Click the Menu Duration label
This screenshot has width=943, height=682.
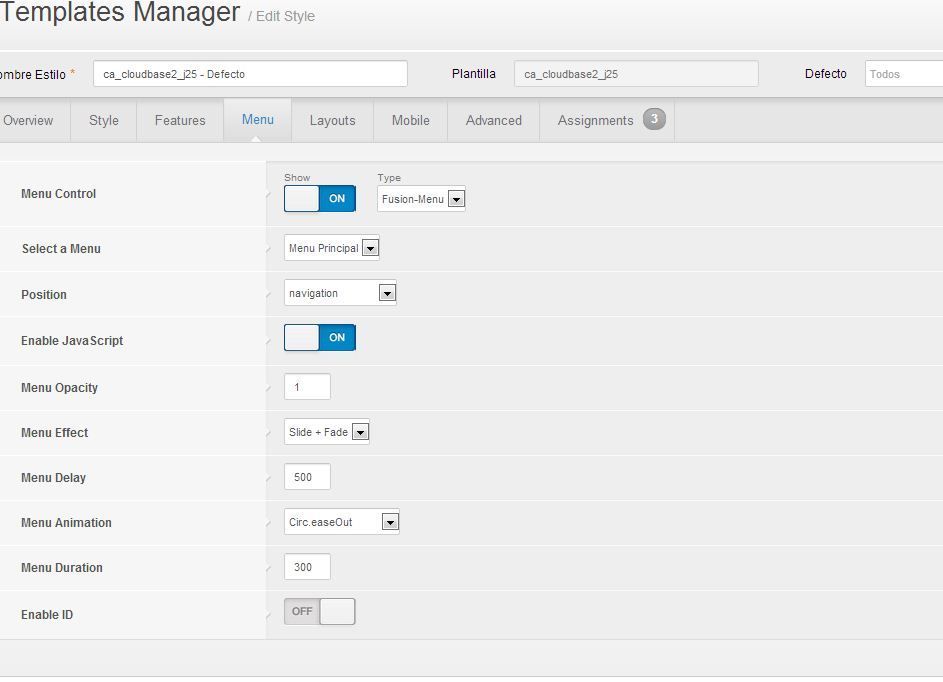coord(62,568)
